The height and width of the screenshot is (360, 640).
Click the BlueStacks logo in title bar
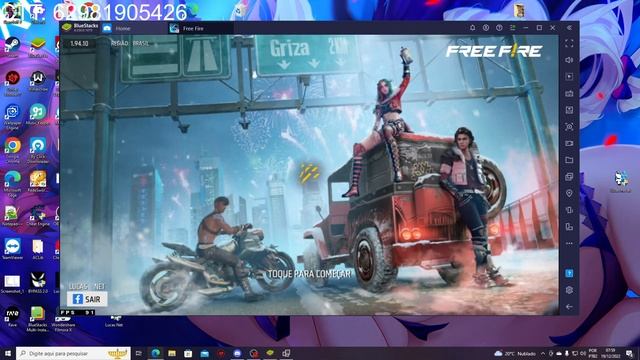coord(67,28)
